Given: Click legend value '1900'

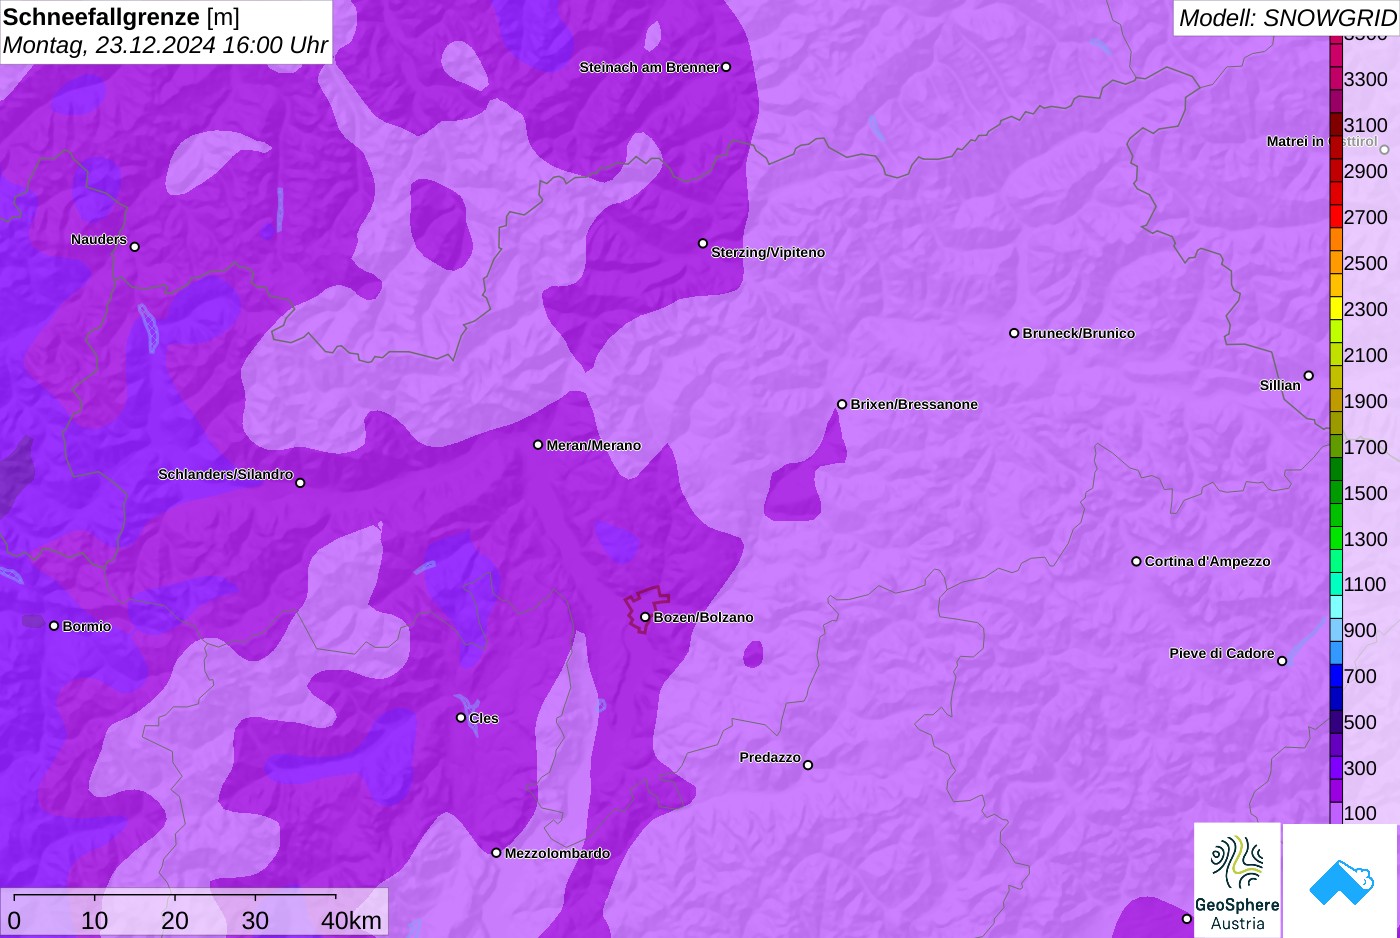Looking at the screenshot, I should pos(1365,401).
